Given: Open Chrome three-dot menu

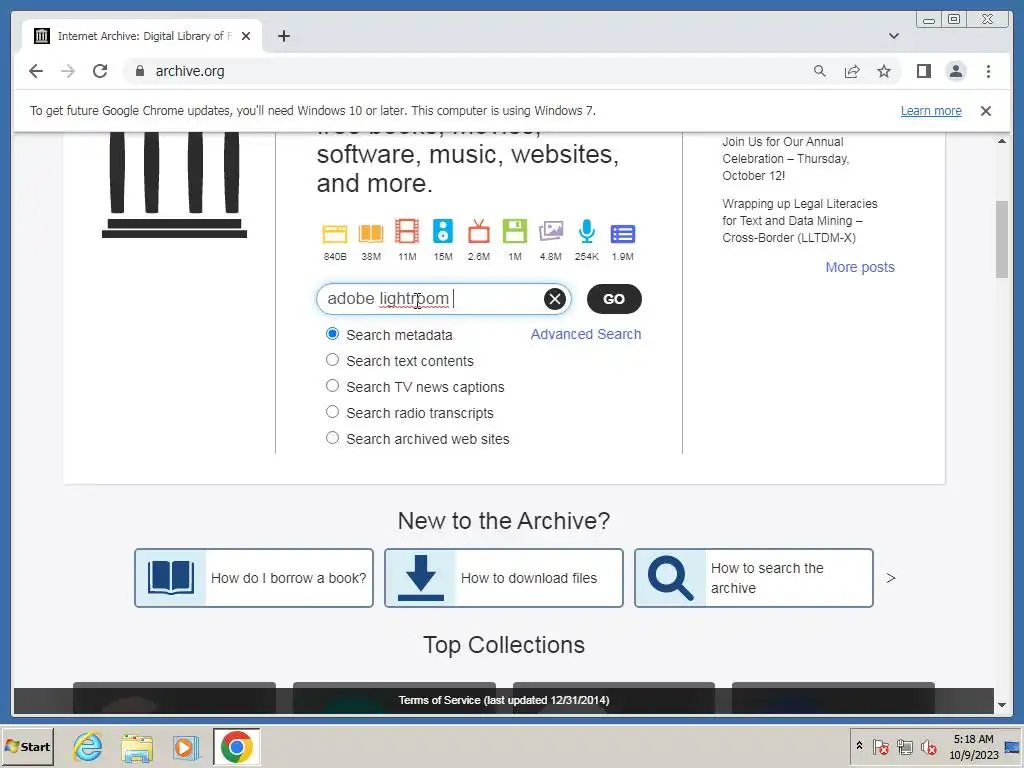Looking at the screenshot, I should pos(988,71).
